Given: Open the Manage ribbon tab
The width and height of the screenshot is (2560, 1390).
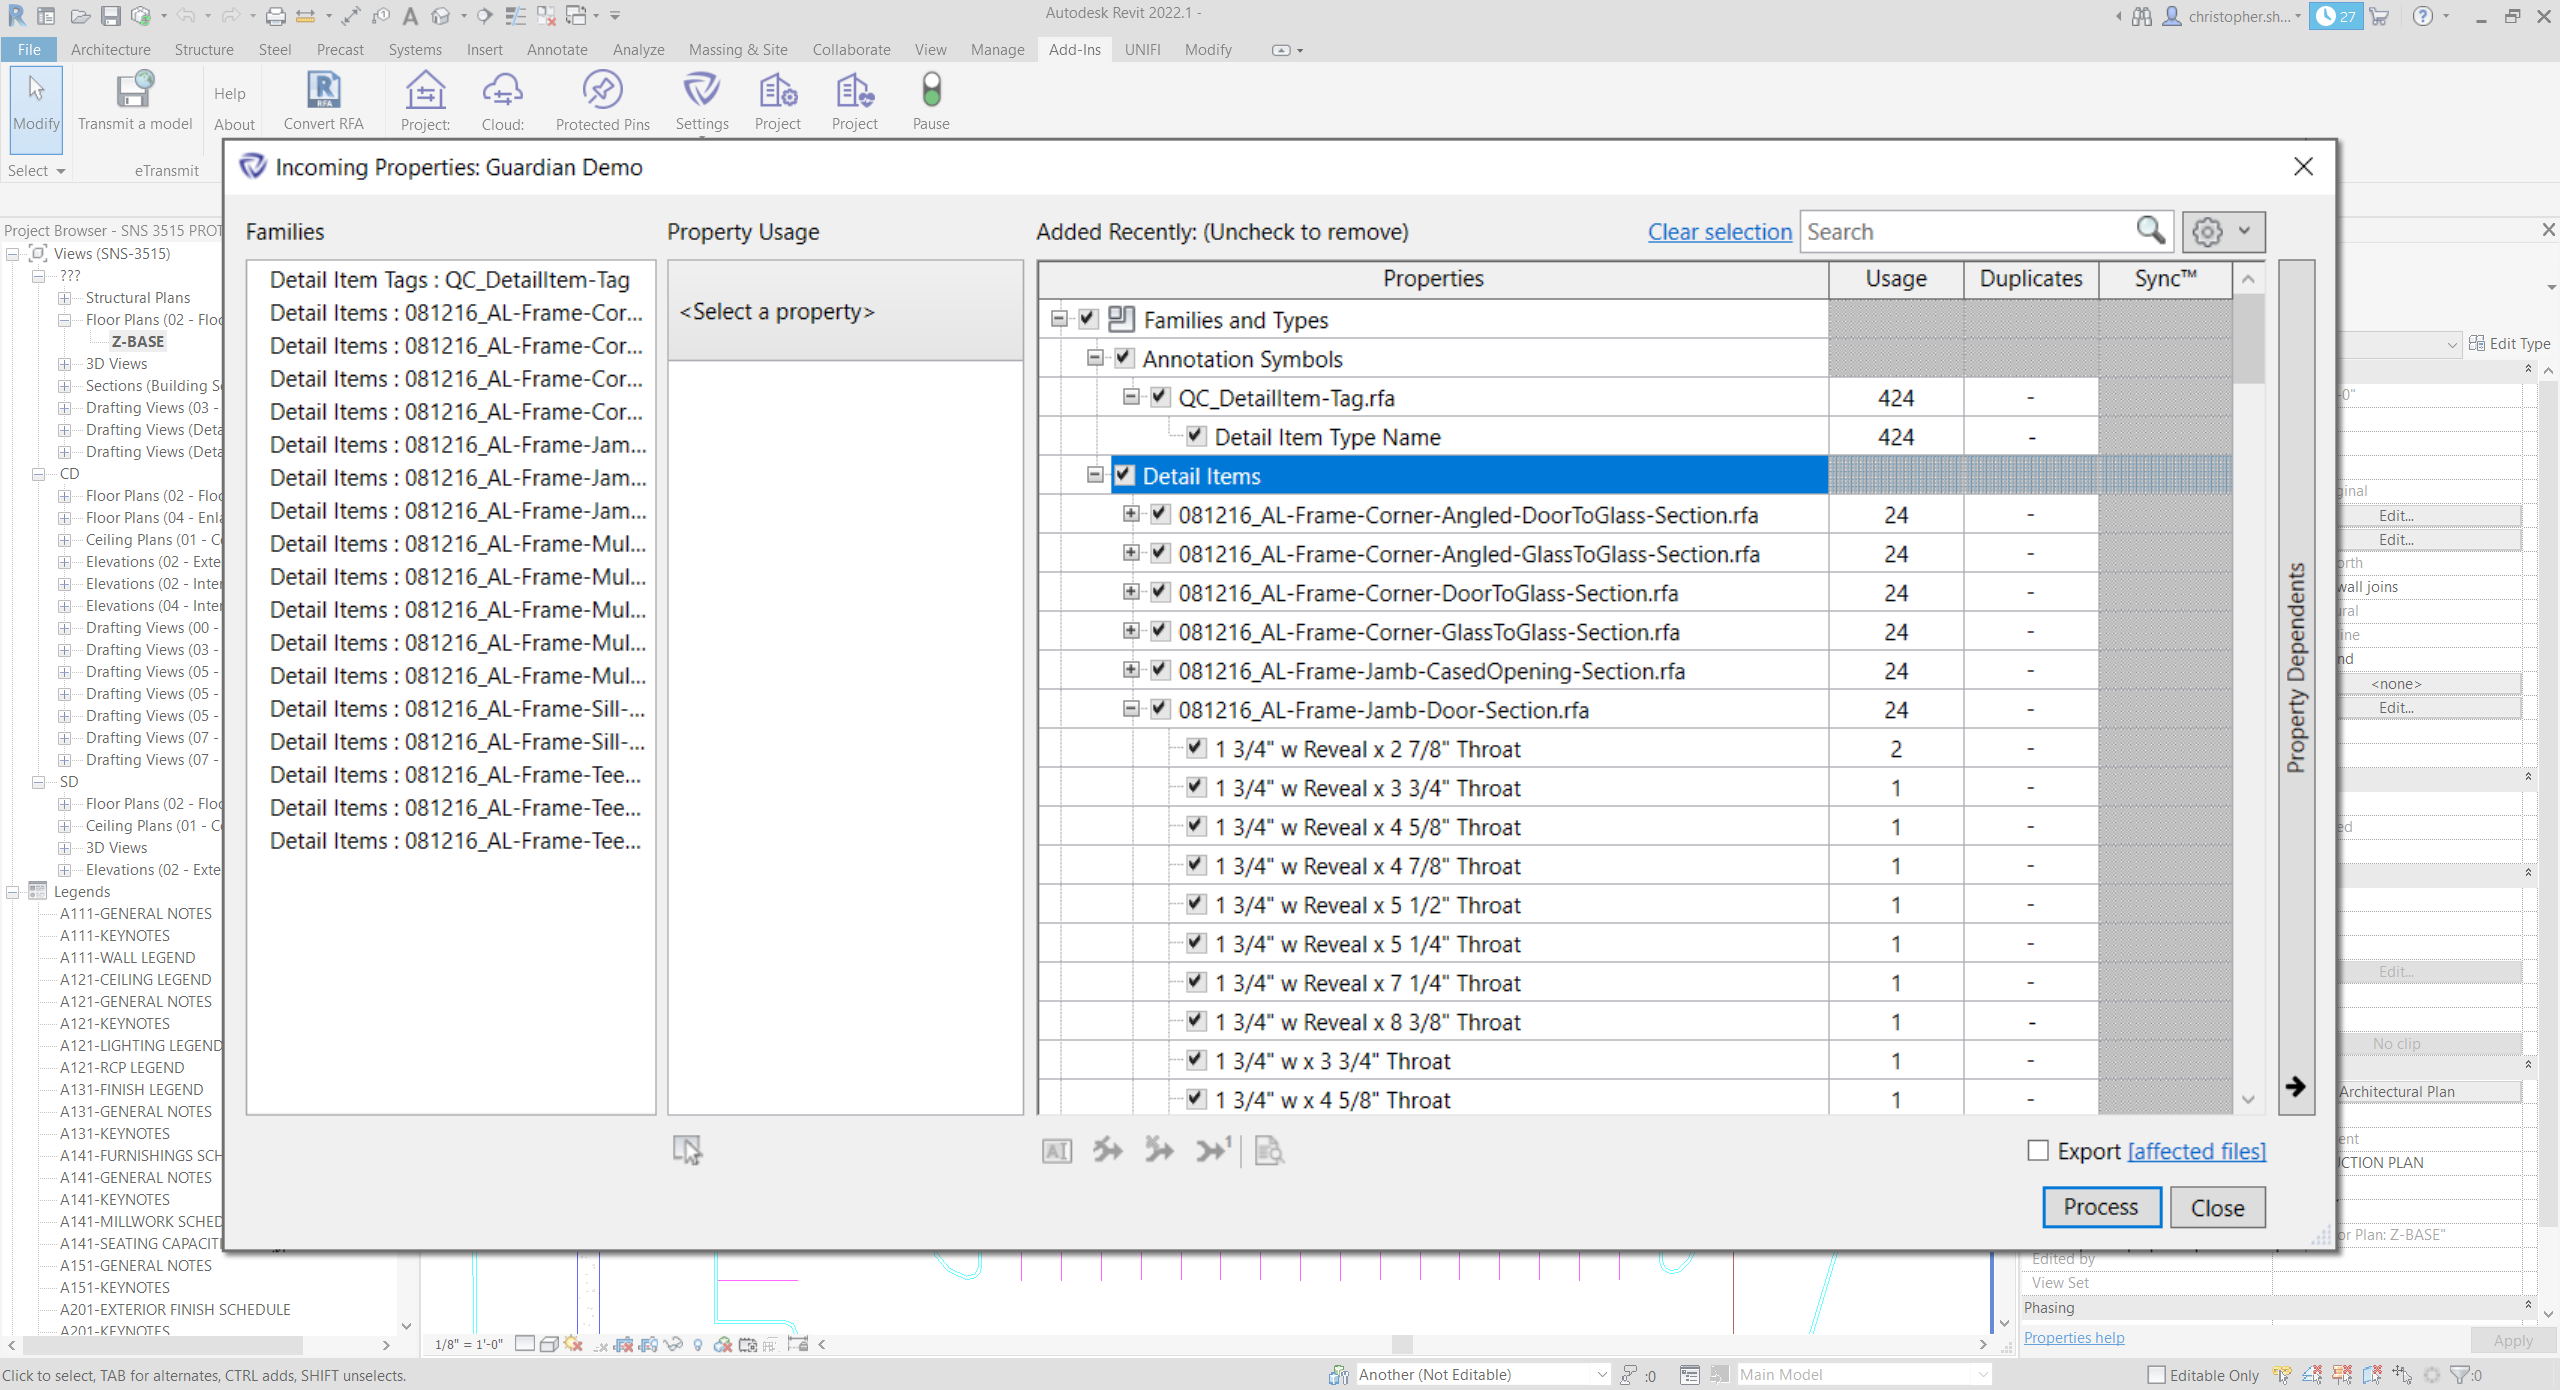Looking at the screenshot, I should point(997,49).
